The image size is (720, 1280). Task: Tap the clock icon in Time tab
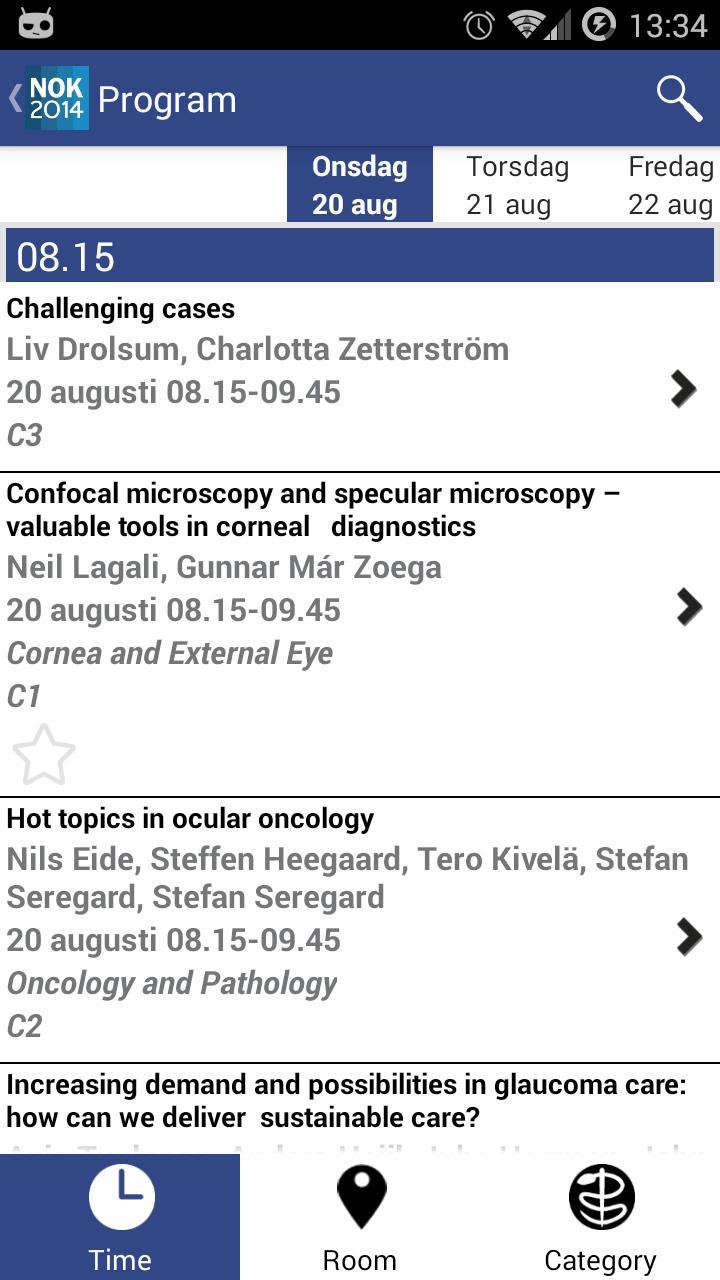point(121,1197)
